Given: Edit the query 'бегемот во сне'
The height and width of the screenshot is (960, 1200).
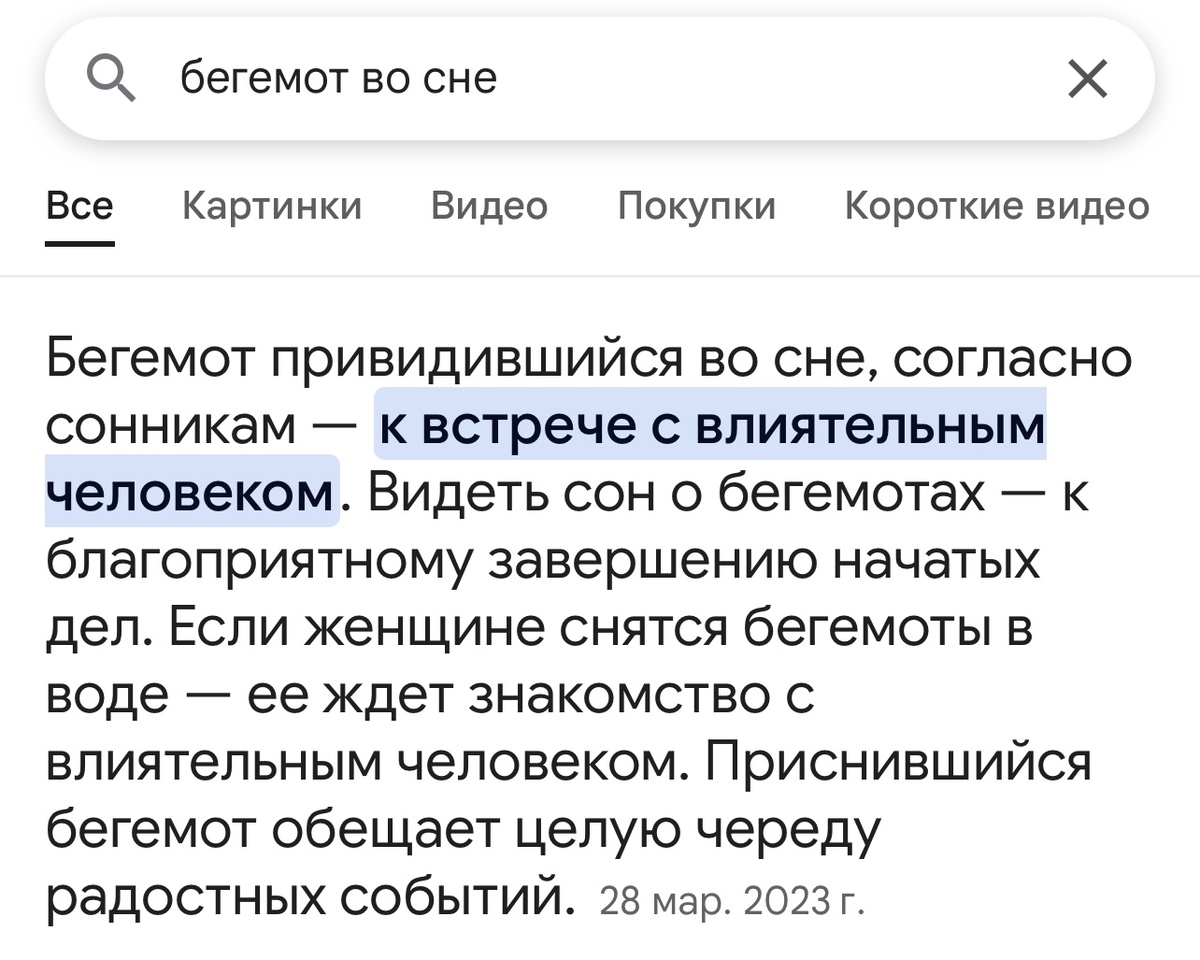Looking at the screenshot, I should click(340, 77).
